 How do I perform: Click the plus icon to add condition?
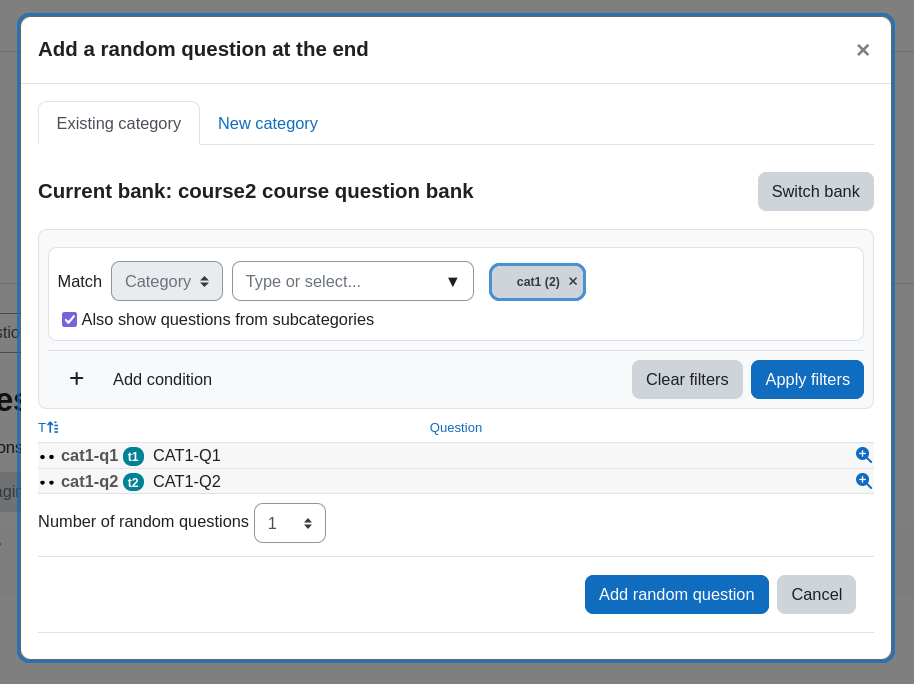point(76,379)
